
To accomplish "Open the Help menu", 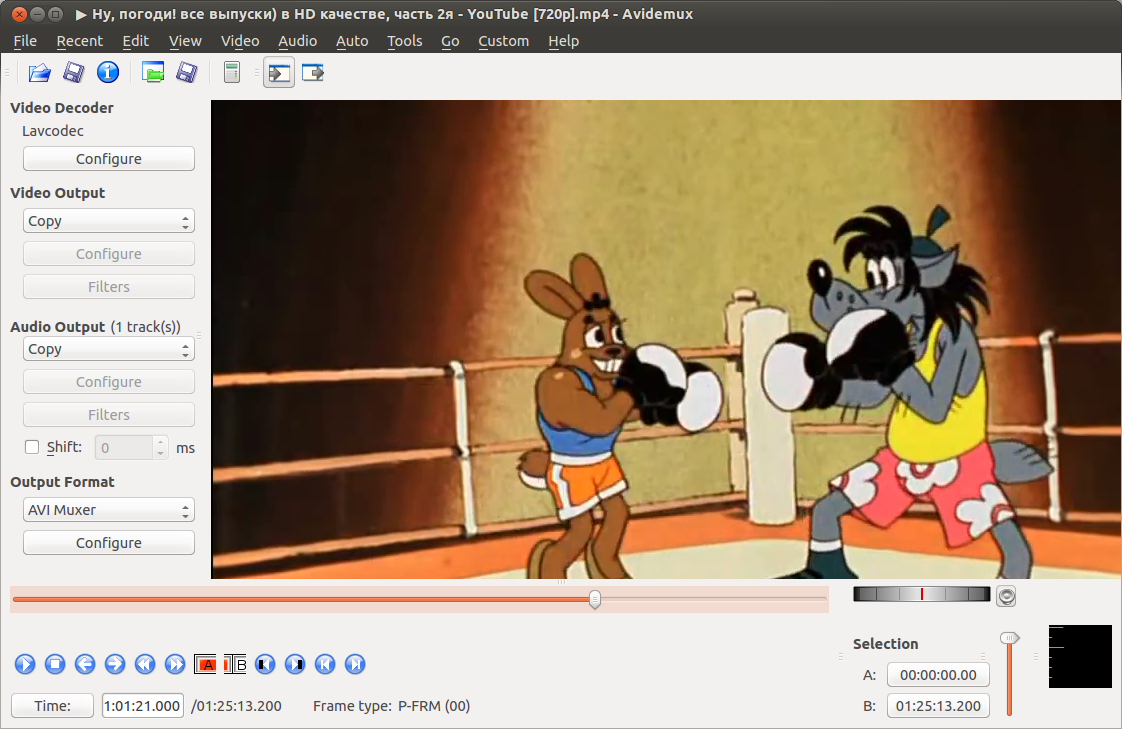I will click(x=564, y=41).
